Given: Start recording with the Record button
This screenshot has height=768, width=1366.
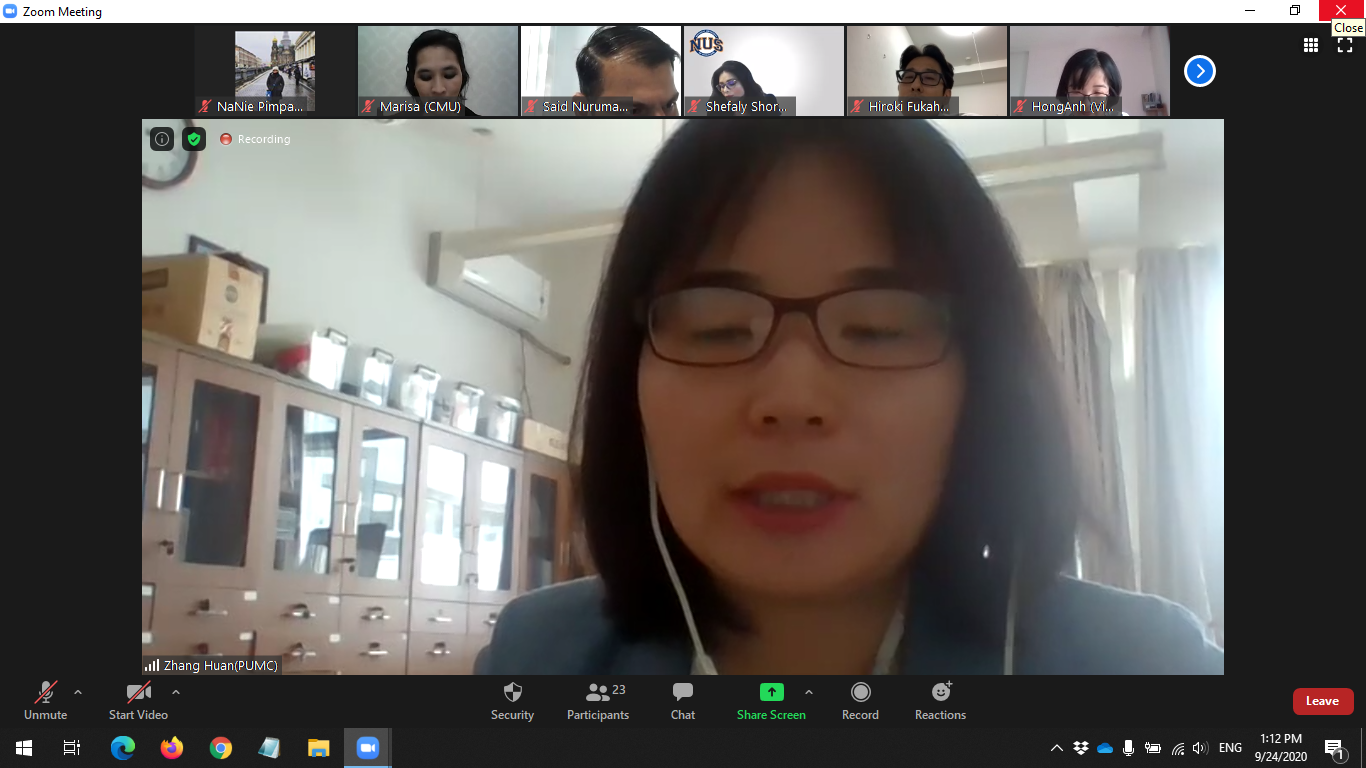Looking at the screenshot, I should tap(860, 700).
